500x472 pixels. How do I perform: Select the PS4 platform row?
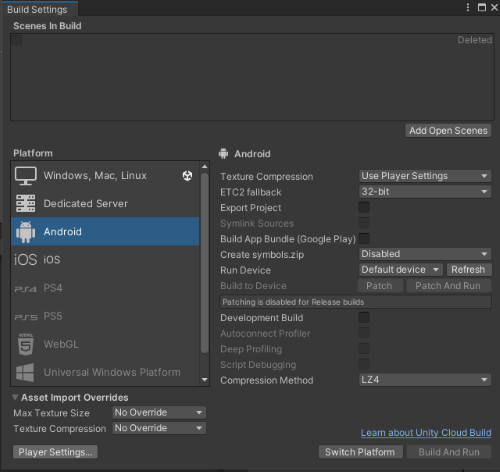pos(105,288)
